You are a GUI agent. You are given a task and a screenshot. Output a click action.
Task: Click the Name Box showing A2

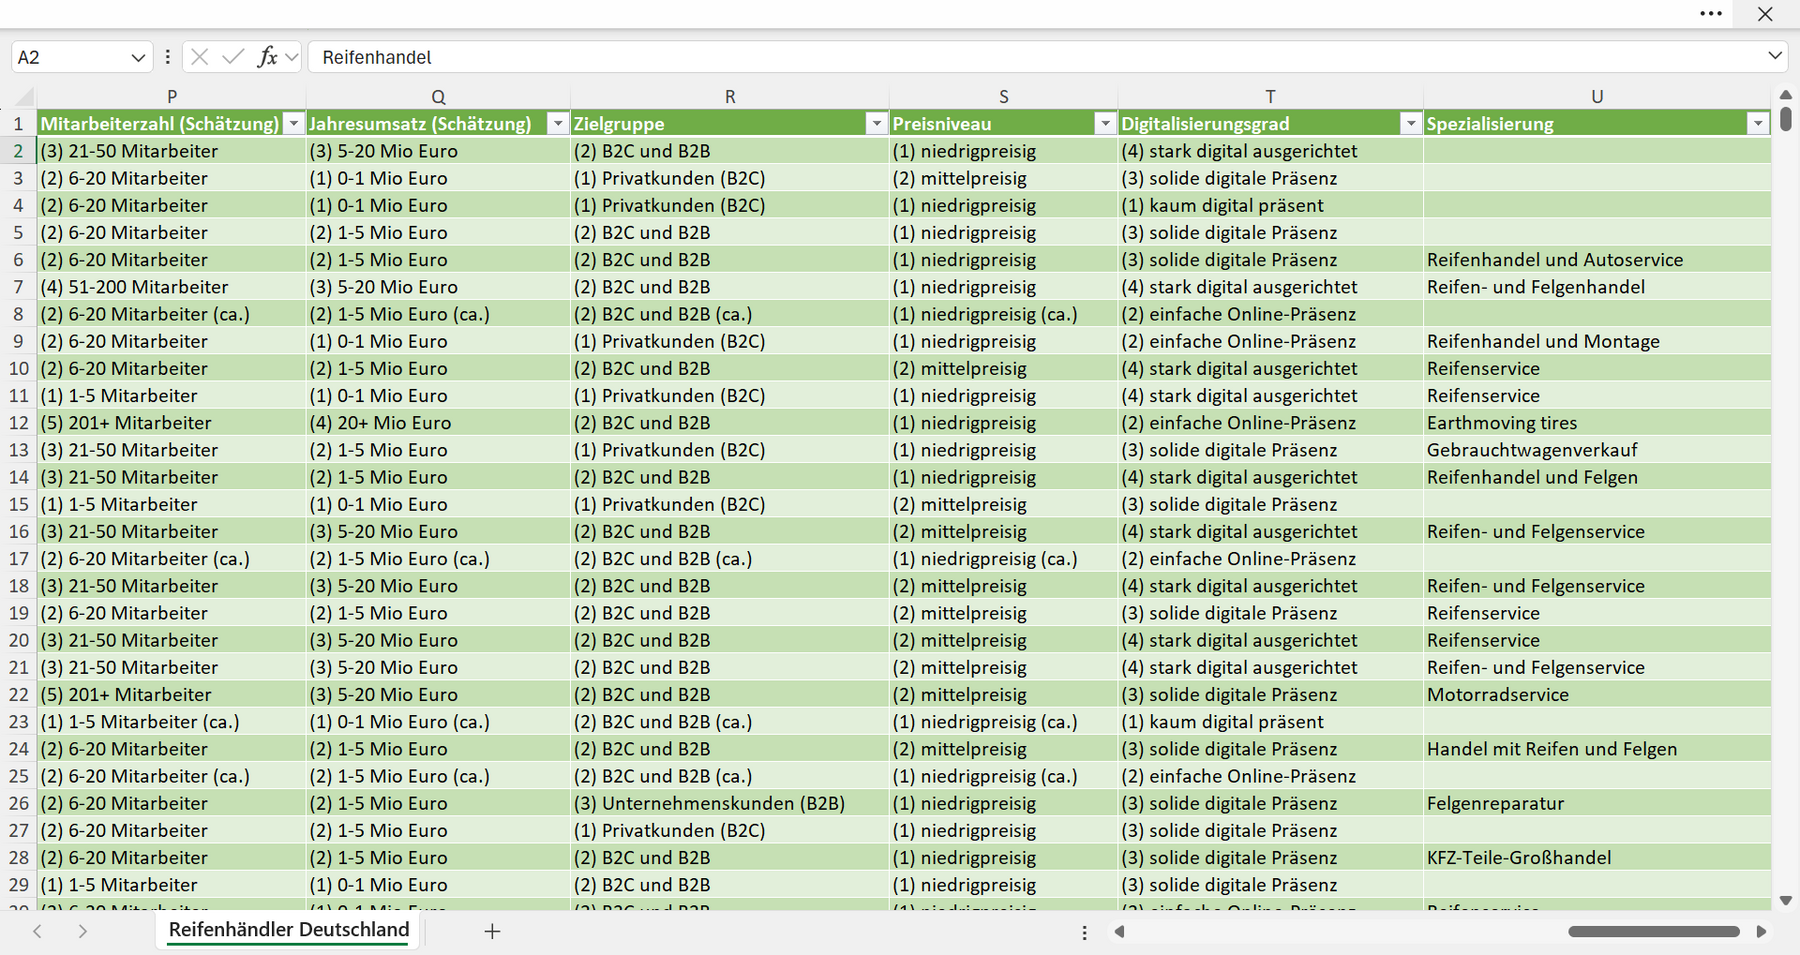(x=70, y=57)
